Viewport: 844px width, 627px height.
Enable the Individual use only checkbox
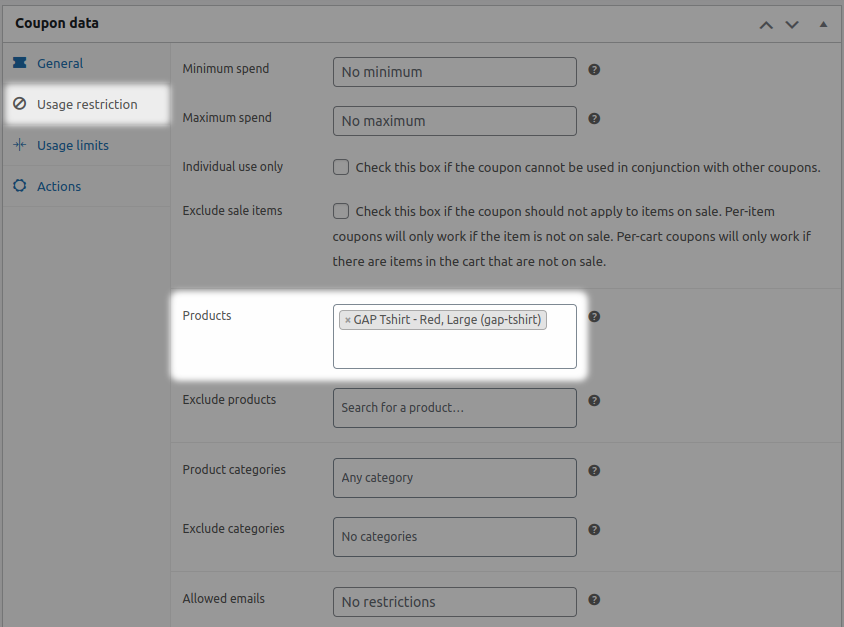coord(341,167)
